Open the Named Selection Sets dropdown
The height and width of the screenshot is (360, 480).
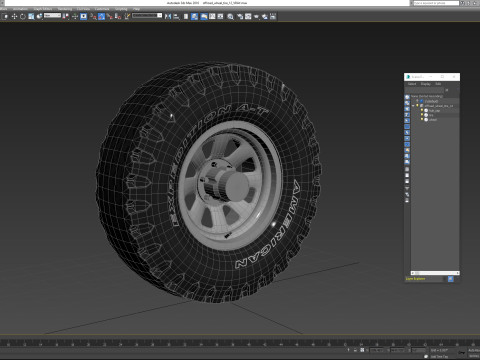coord(147,16)
